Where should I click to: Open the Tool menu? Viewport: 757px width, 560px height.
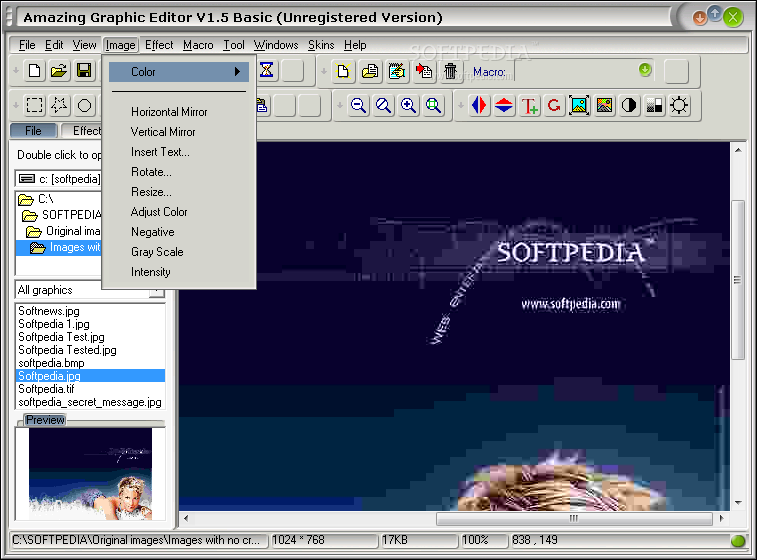tap(234, 45)
